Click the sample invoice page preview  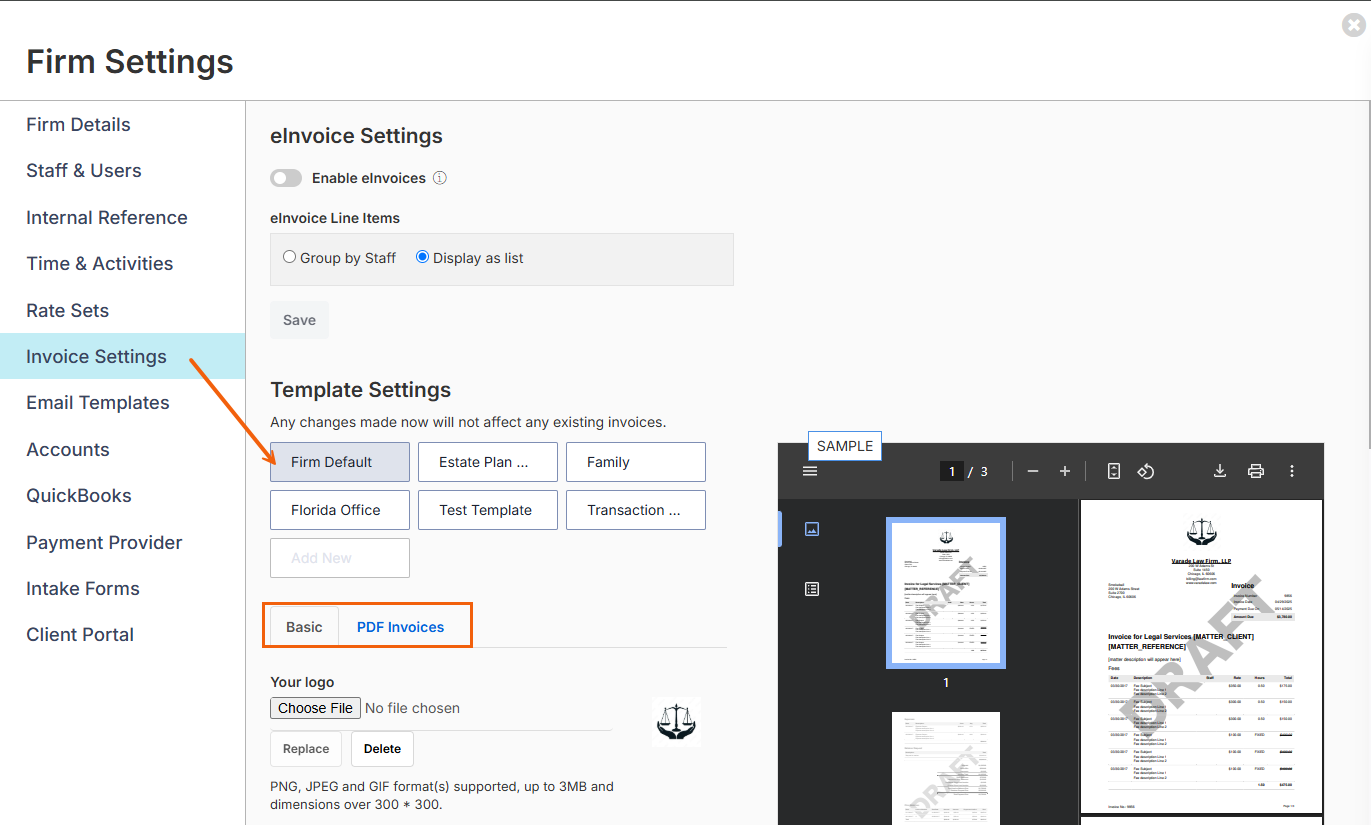(1202, 657)
